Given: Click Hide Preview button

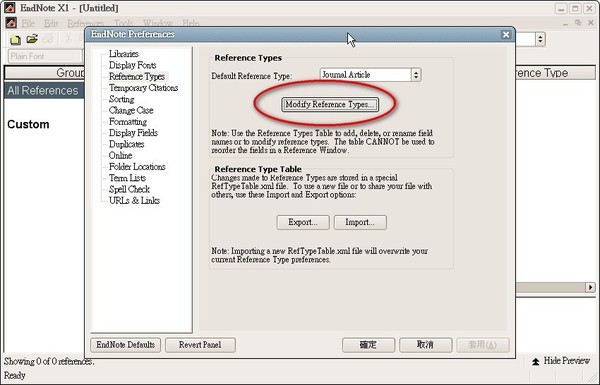Looking at the screenshot, I should click(561, 361).
